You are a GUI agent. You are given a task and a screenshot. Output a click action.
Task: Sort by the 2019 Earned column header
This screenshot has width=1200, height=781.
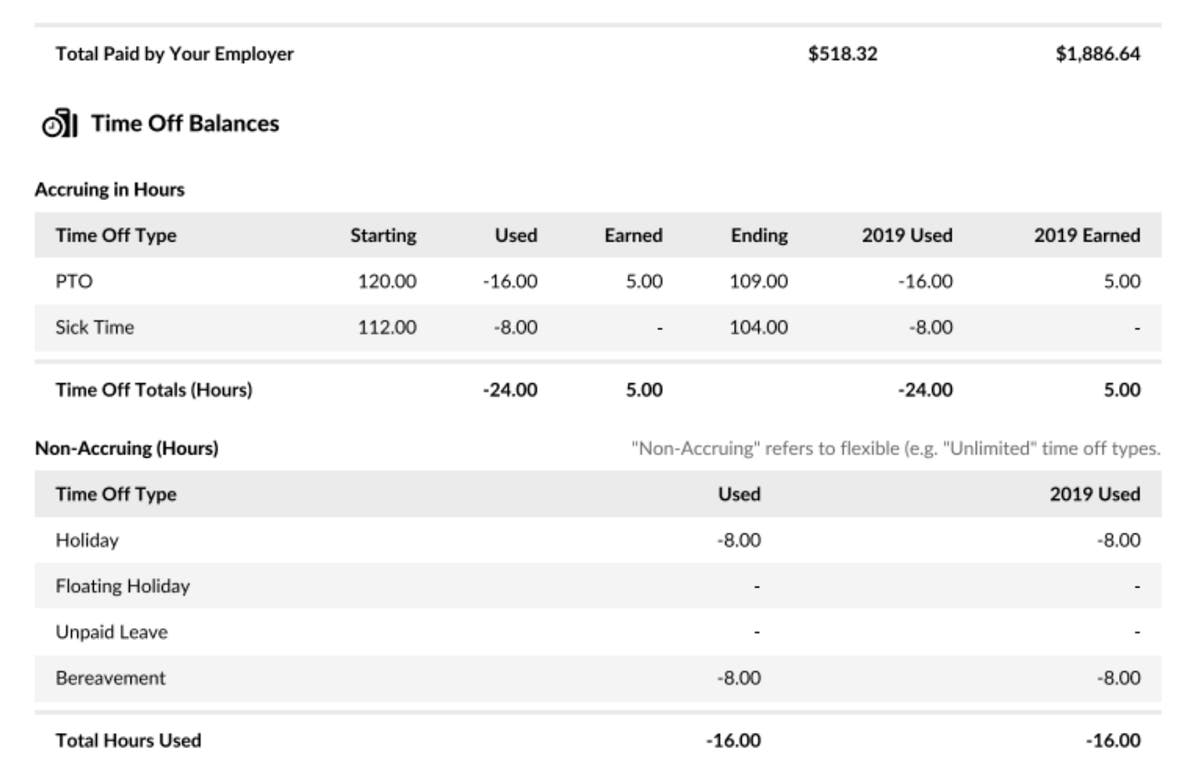1088,235
